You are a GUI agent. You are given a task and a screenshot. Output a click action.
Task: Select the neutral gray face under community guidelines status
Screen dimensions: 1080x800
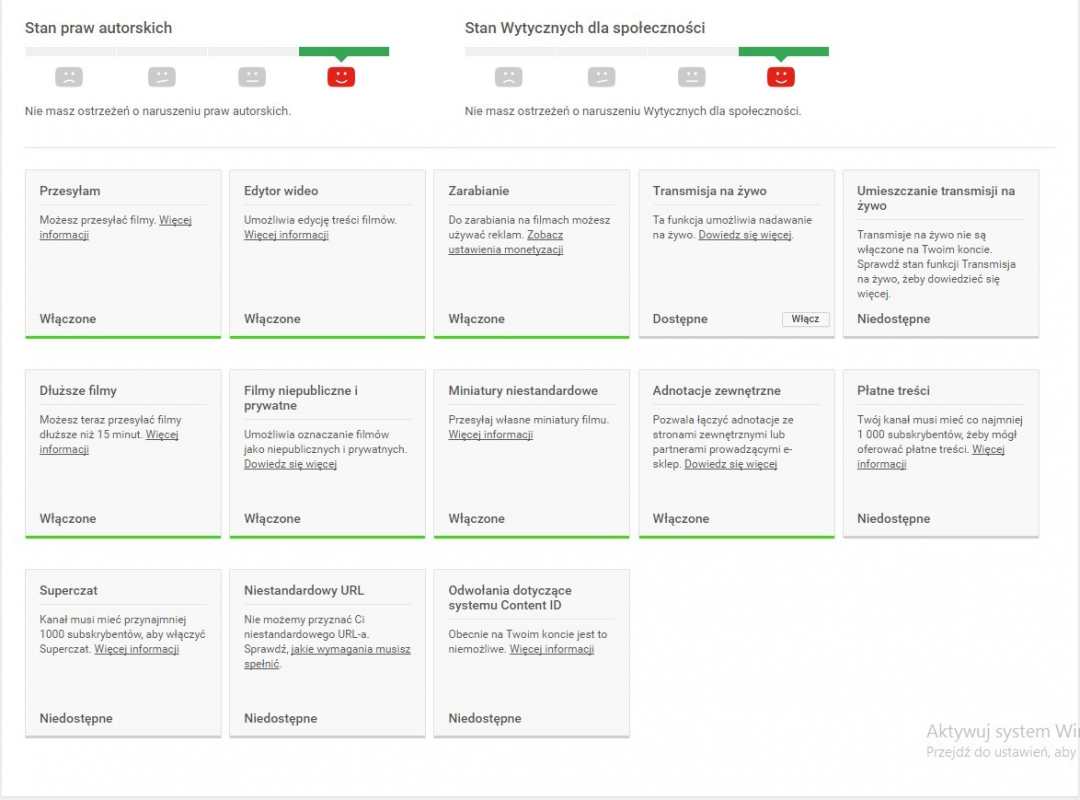[692, 77]
